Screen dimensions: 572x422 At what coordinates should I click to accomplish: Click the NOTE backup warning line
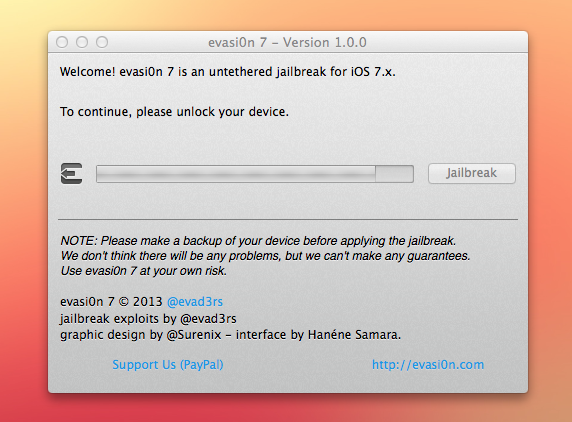click(258, 241)
